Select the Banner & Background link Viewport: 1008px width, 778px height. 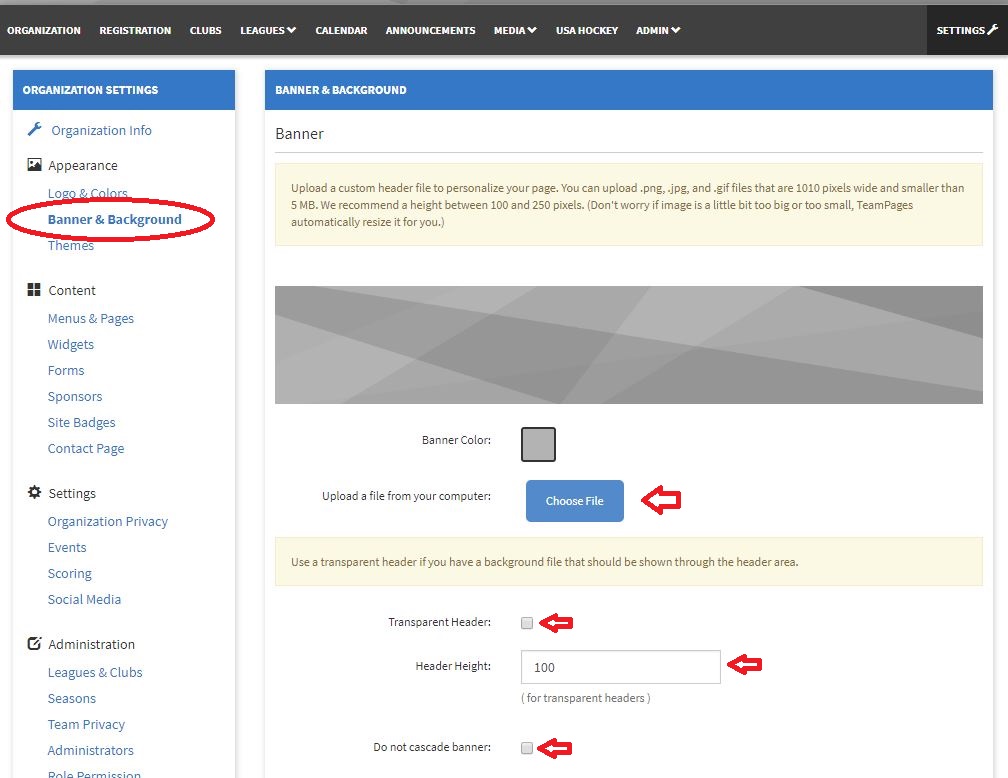click(x=114, y=219)
